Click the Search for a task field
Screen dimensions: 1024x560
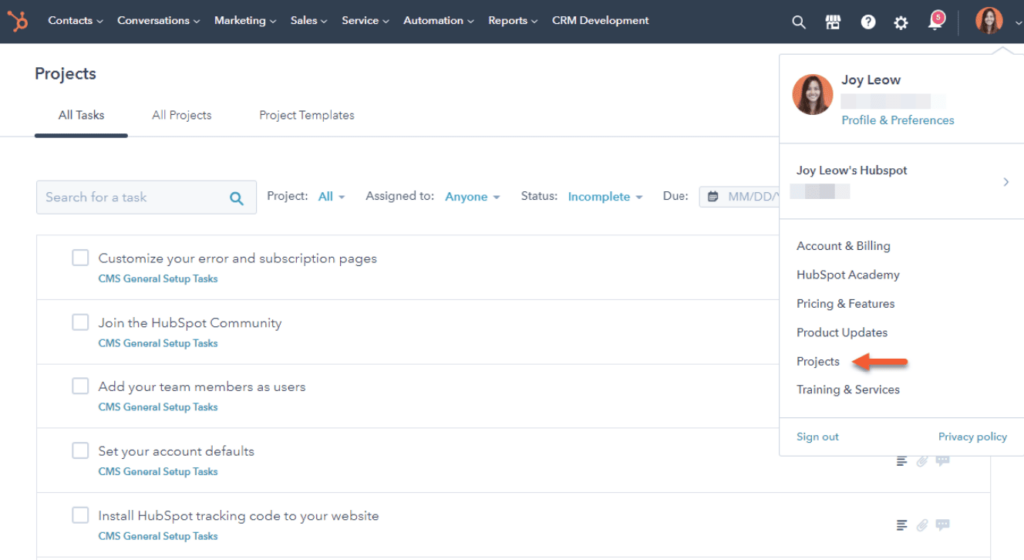pyautogui.click(x=146, y=197)
